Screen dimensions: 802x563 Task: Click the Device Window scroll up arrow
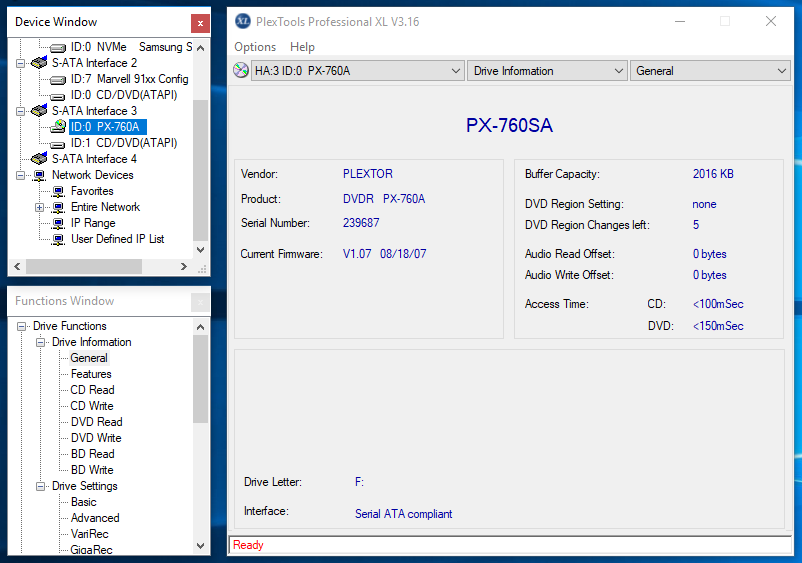200,48
